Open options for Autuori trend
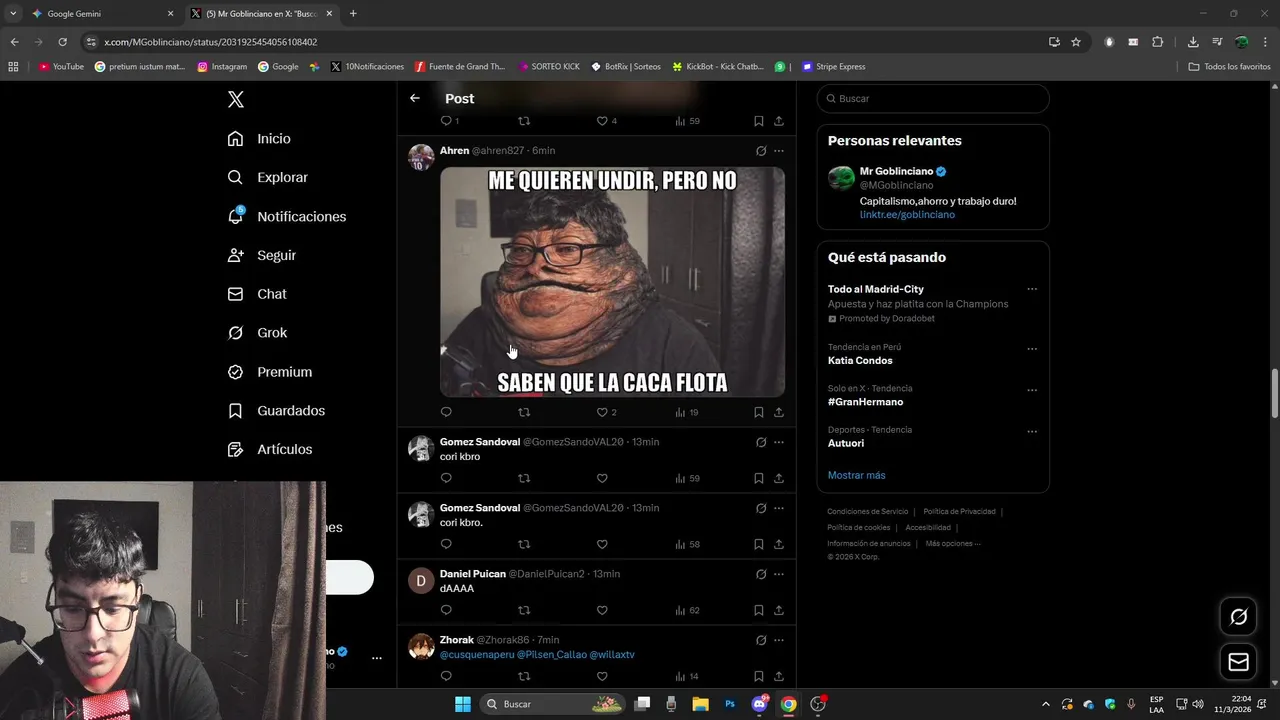 (x=1032, y=431)
